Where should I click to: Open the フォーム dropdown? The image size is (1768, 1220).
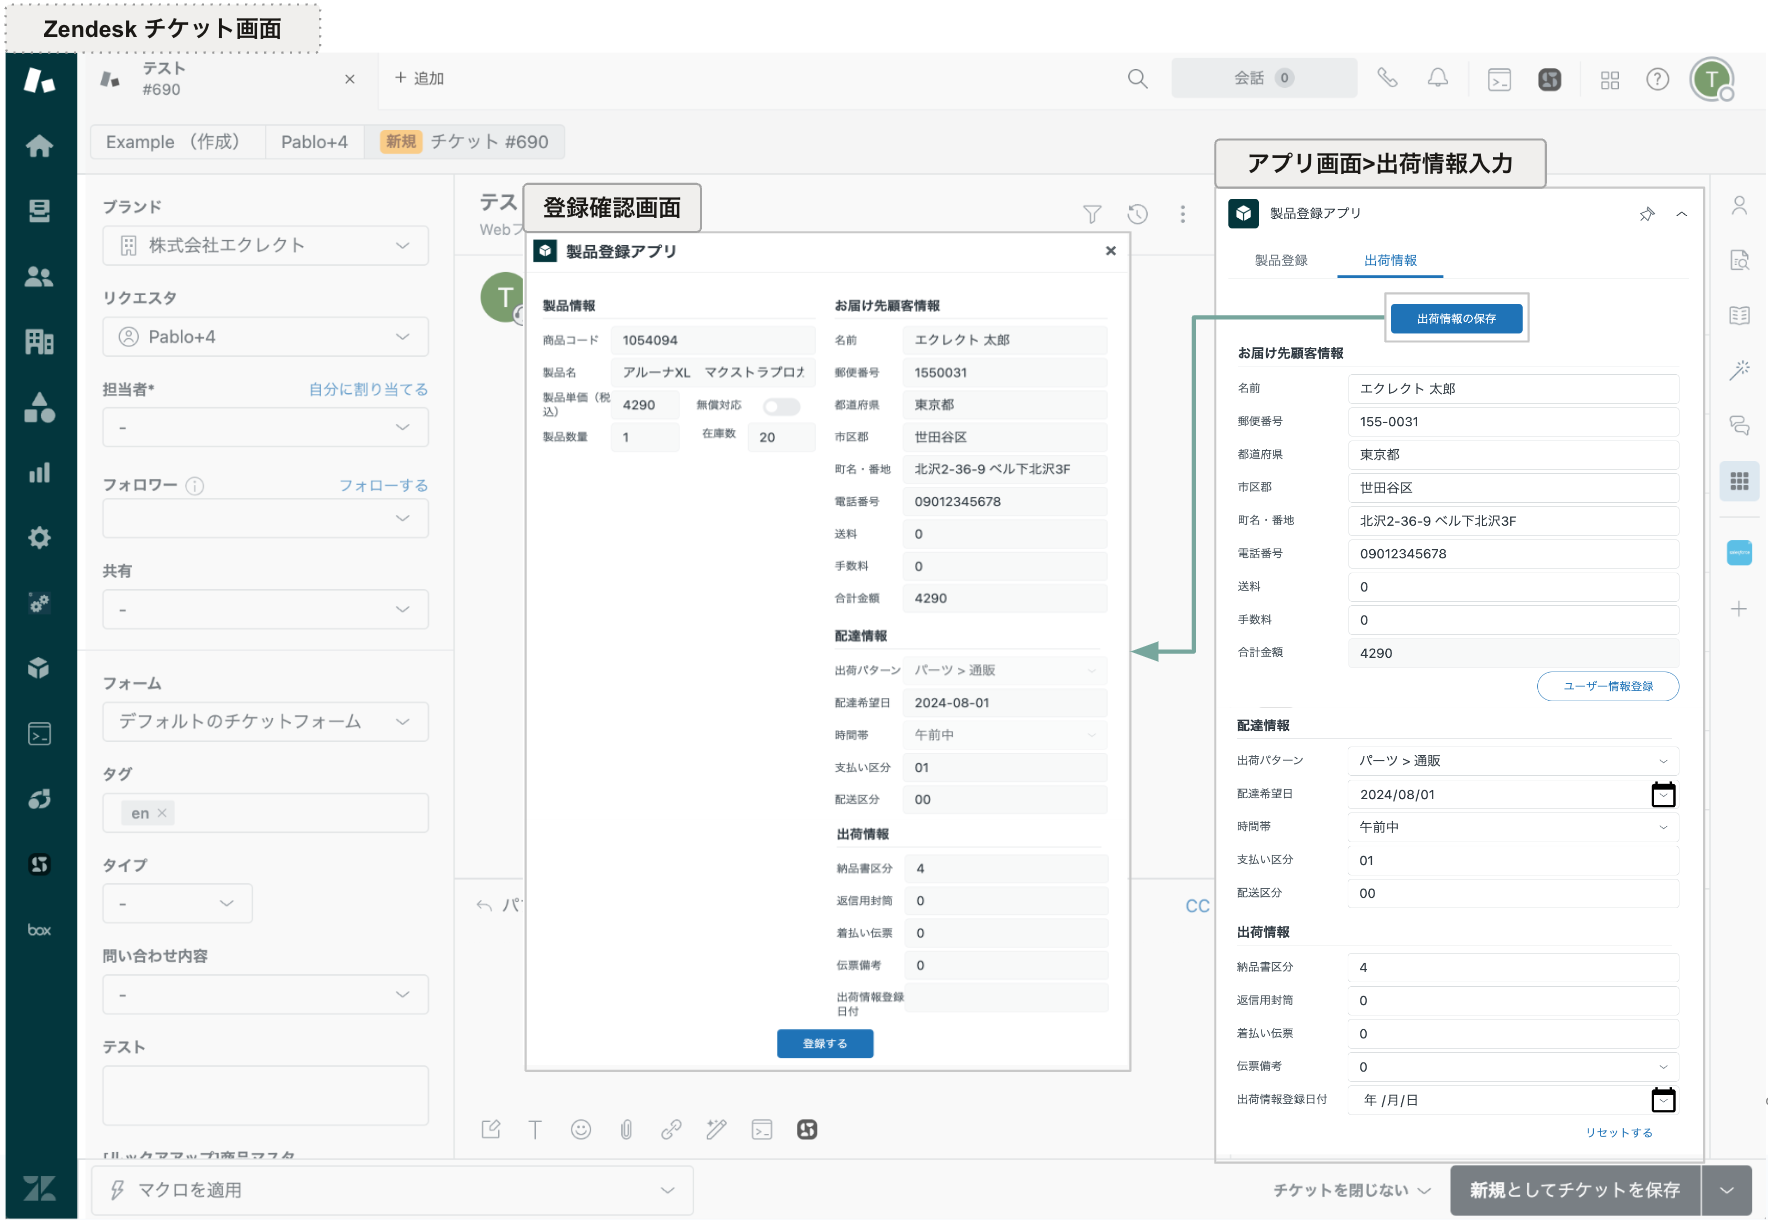[x=266, y=721]
